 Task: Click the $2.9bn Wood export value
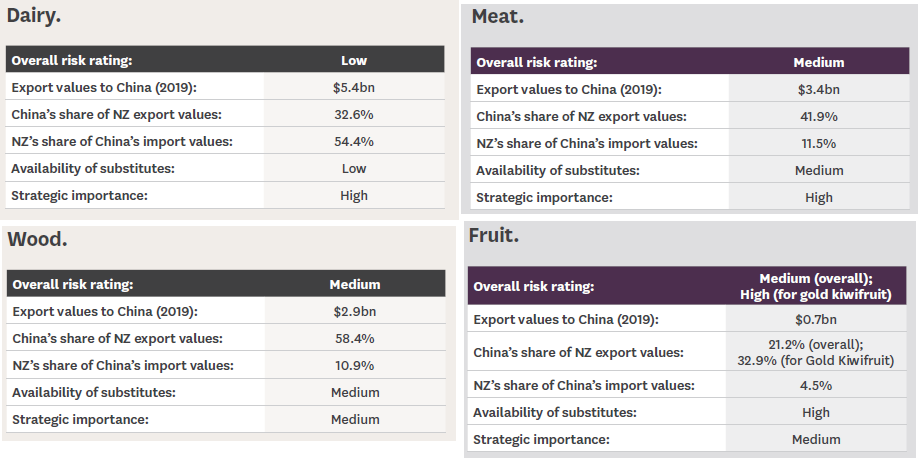[355, 311]
